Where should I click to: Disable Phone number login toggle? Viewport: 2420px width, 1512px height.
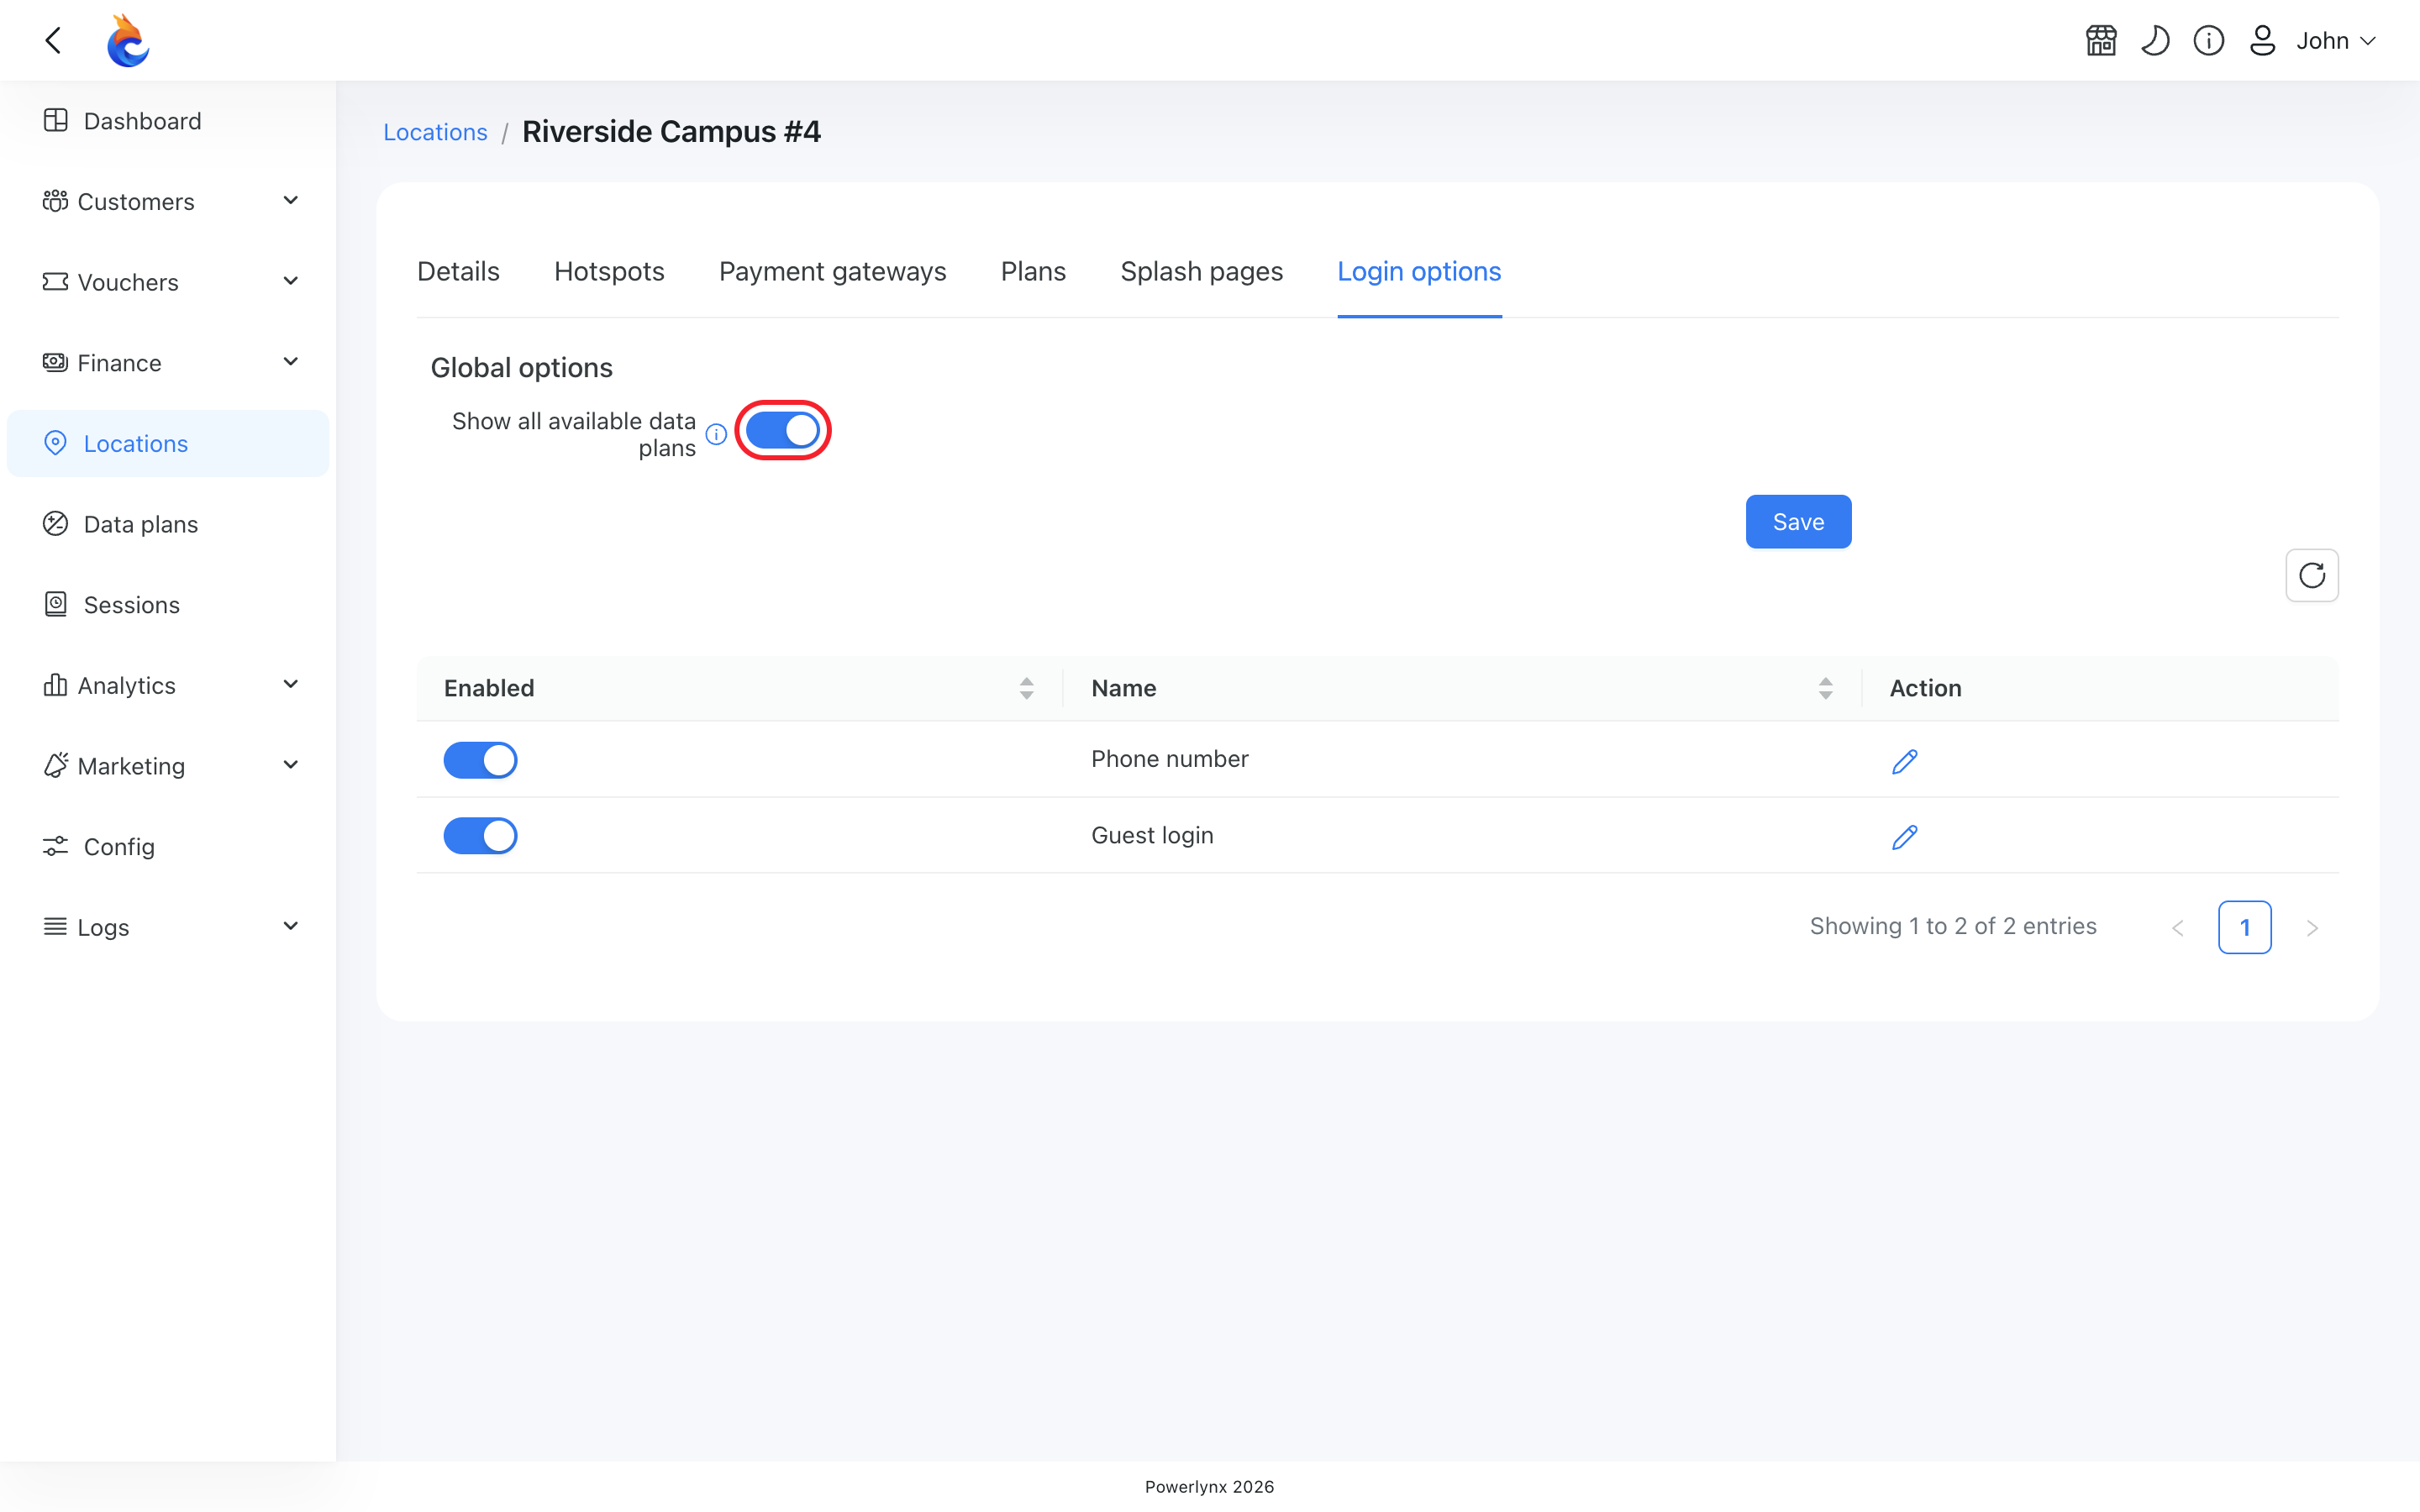(480, 760)
